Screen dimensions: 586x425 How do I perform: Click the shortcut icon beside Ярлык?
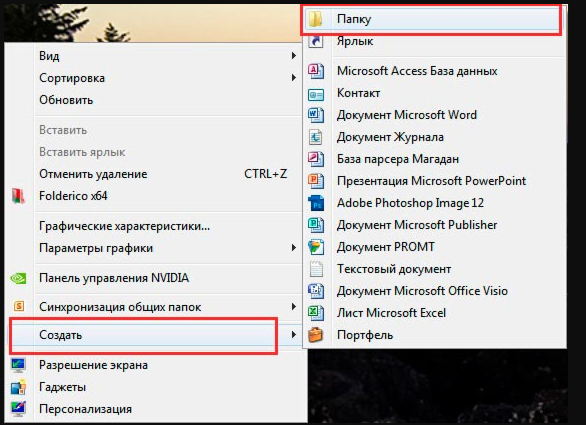pos(316,41)
